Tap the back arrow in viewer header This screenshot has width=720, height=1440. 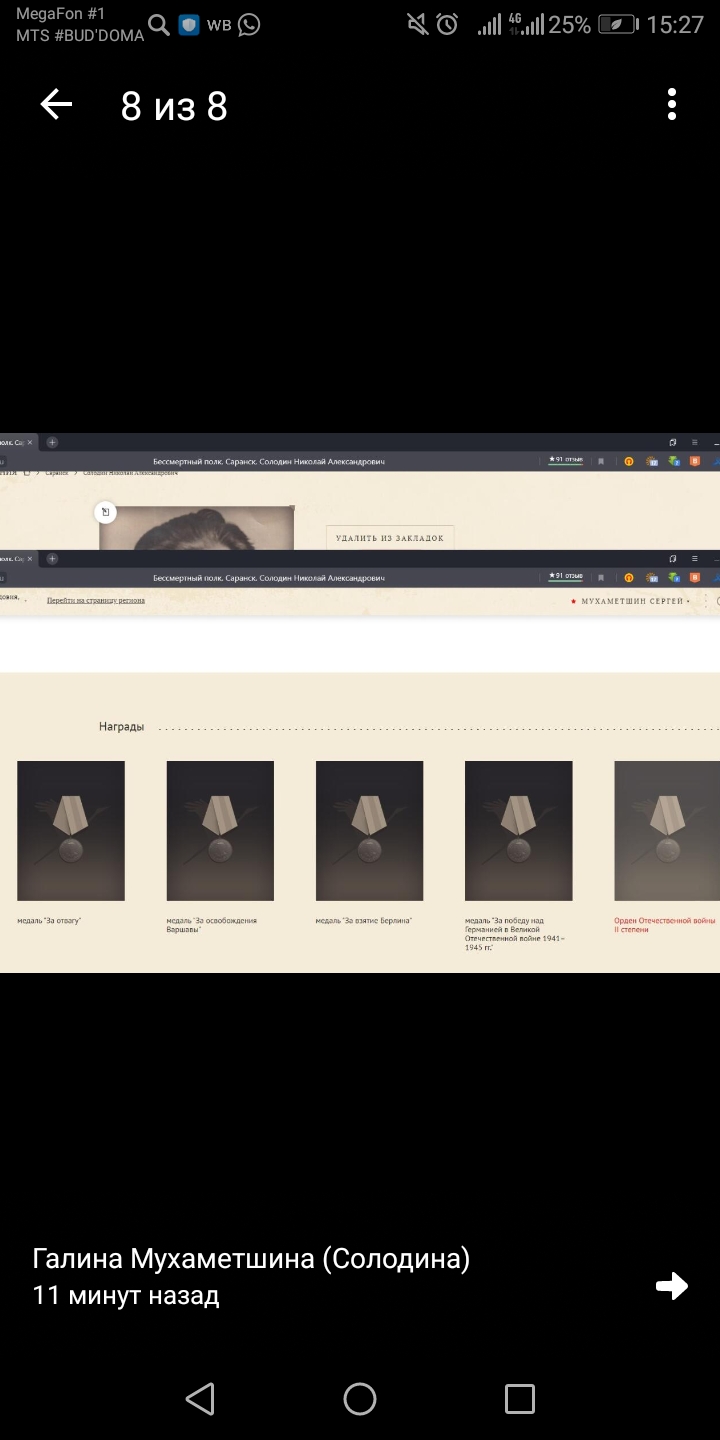[x=56, y=105]
